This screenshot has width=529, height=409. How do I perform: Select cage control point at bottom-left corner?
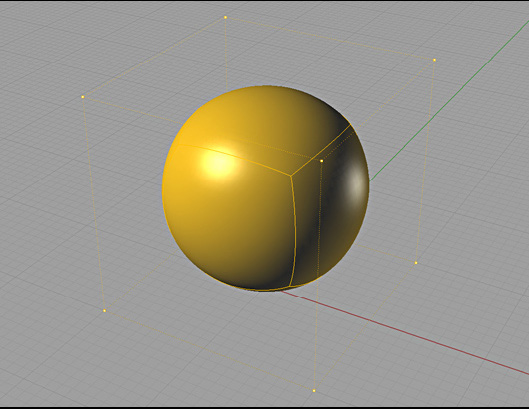click(x=104, y=310)
